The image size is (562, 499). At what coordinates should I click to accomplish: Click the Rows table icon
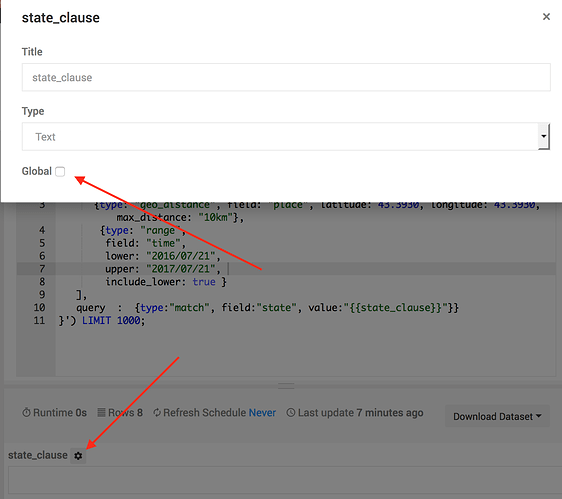101,412
